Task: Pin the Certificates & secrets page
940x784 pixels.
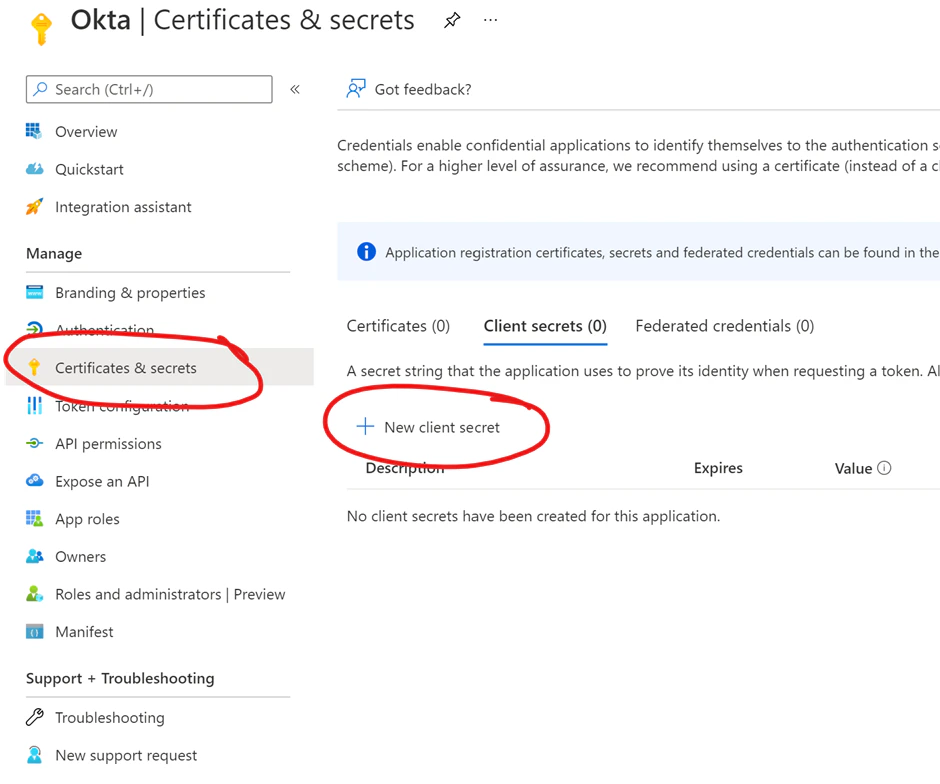Action: (x=452, y=19)
